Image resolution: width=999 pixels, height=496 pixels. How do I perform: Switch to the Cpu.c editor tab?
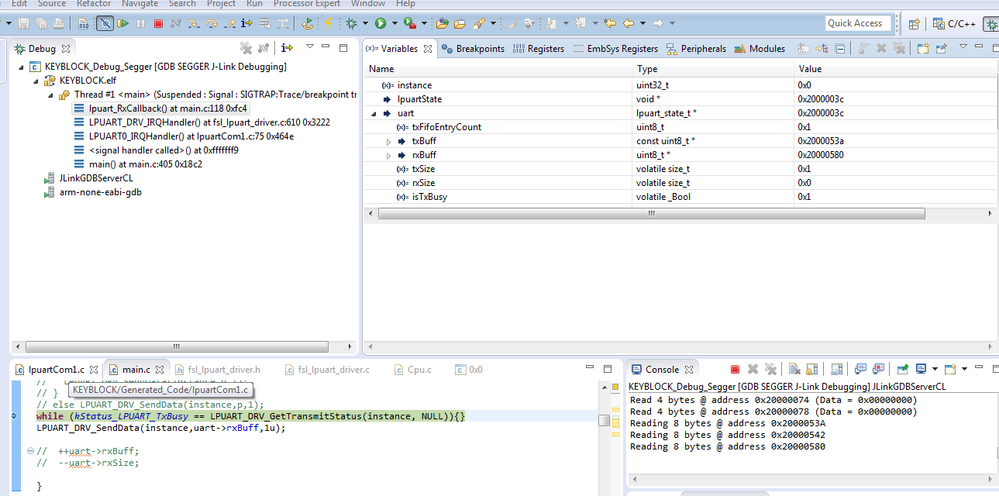[413, 369]
